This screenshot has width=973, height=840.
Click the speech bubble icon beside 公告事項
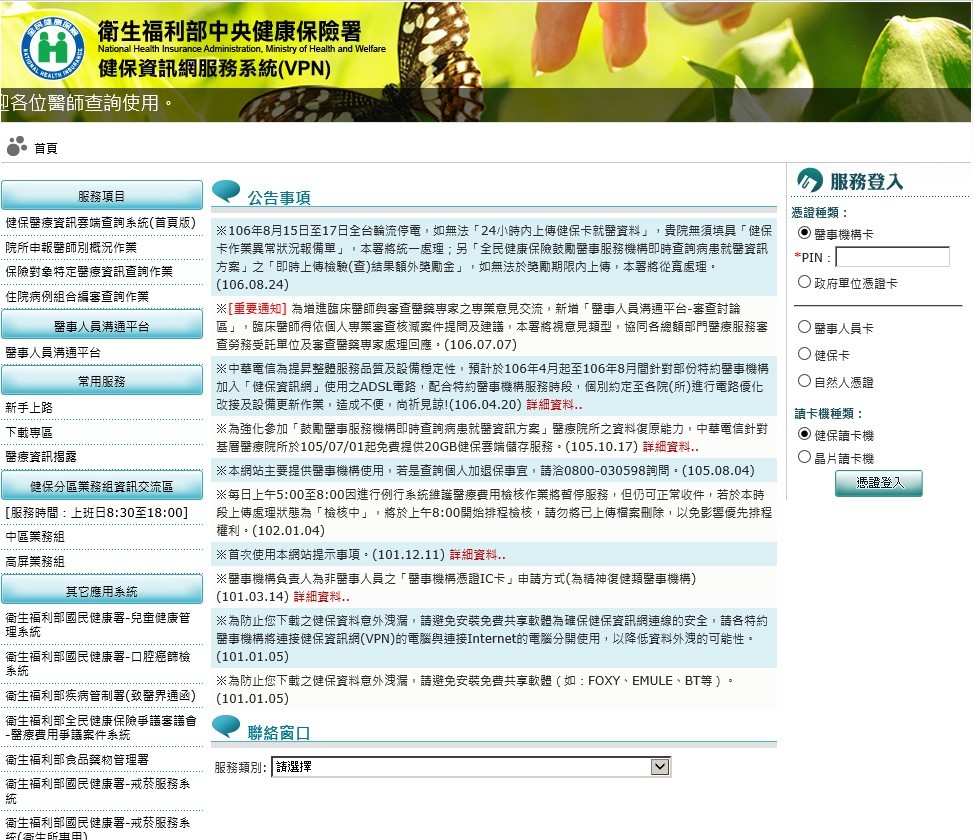pos(226,192)
